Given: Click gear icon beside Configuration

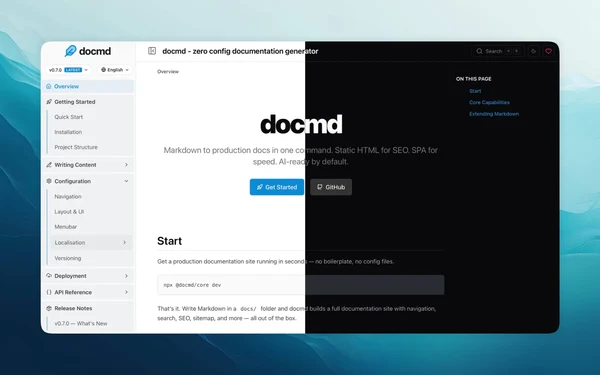Looking at the screenshot, I should pos(49,181).
